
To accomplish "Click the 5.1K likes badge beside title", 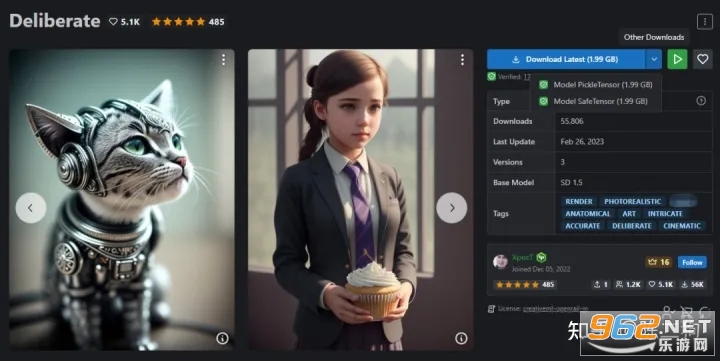I will click(x=124, y=22).
